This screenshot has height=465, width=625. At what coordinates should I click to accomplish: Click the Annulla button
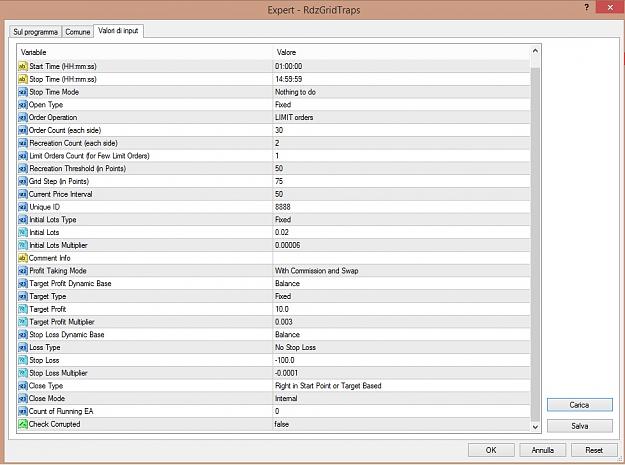[x=542, y=450]
